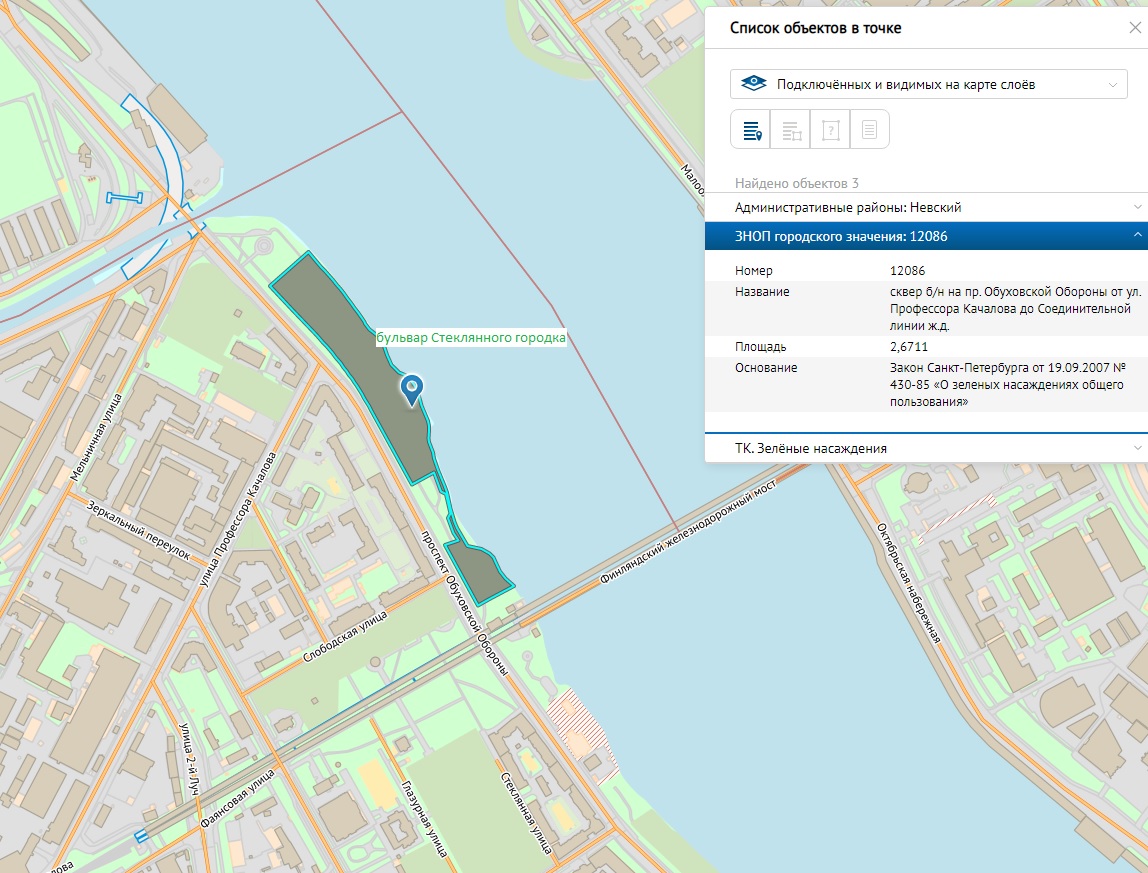Click the Финляндский железнодорожный мост label
The height and width of the screenshot is (873, 1148).
pos(688,534)
